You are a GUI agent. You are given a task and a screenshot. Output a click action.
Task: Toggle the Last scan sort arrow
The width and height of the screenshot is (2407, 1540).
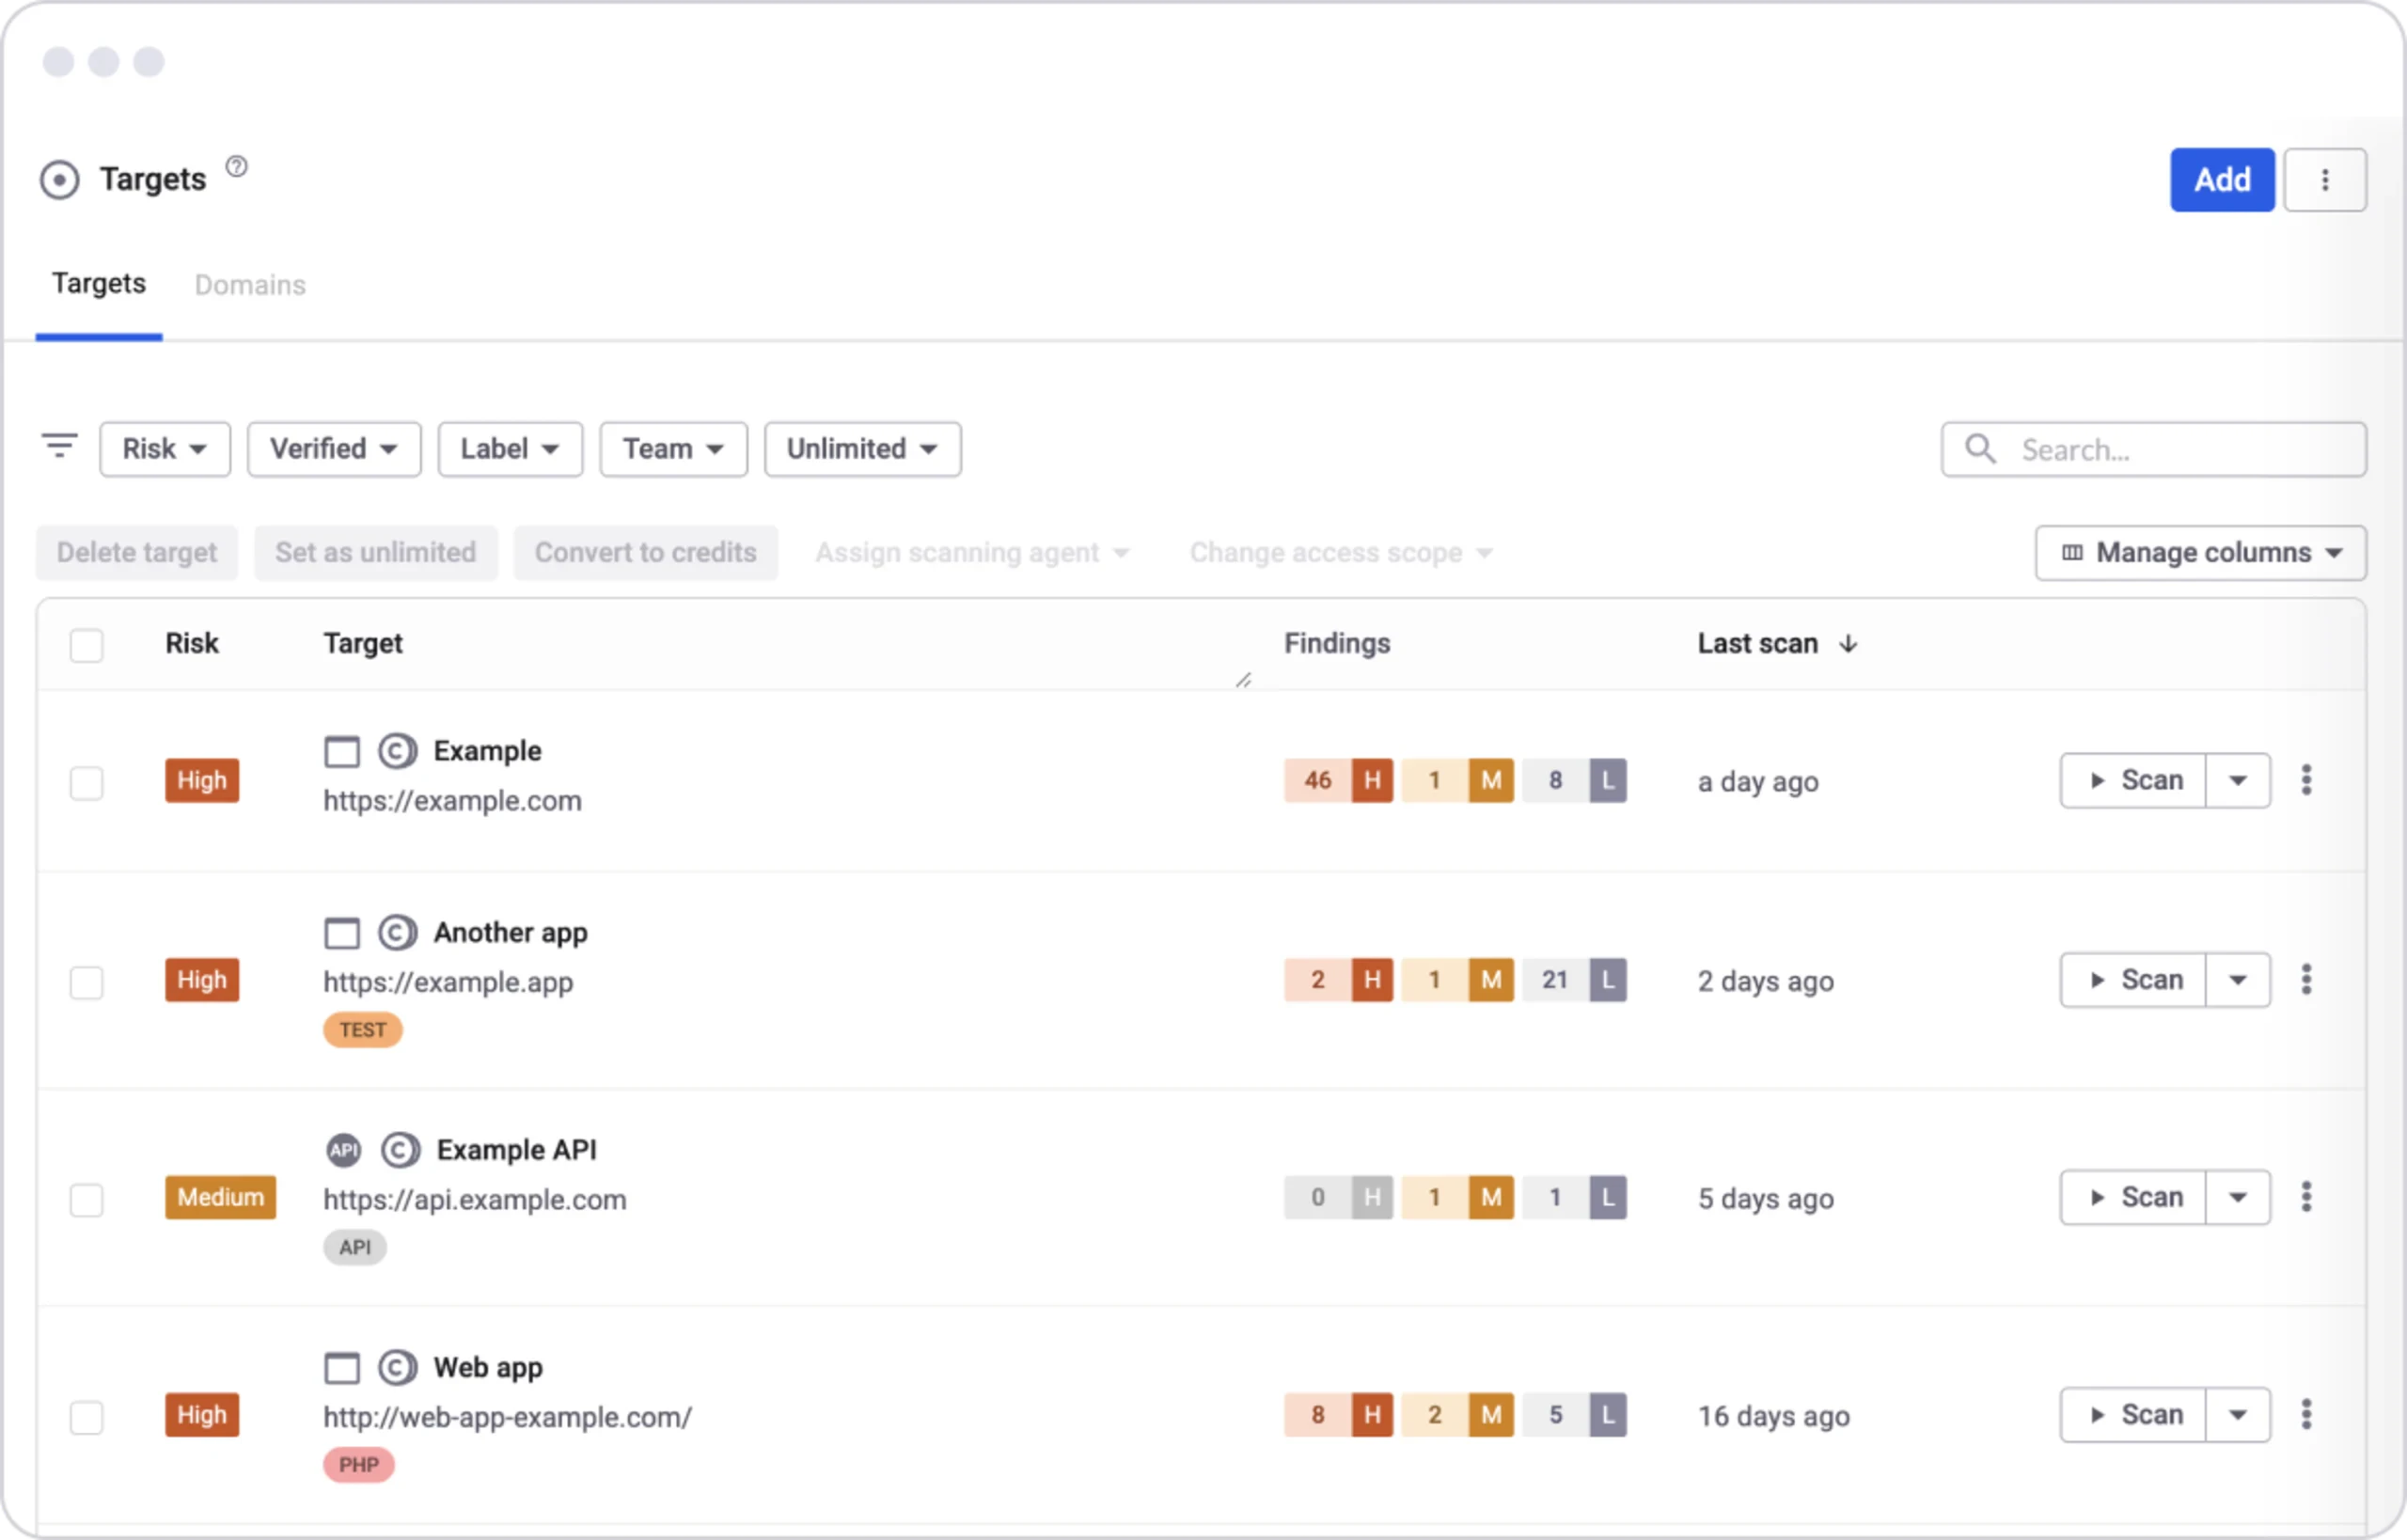click(1849, 643)
